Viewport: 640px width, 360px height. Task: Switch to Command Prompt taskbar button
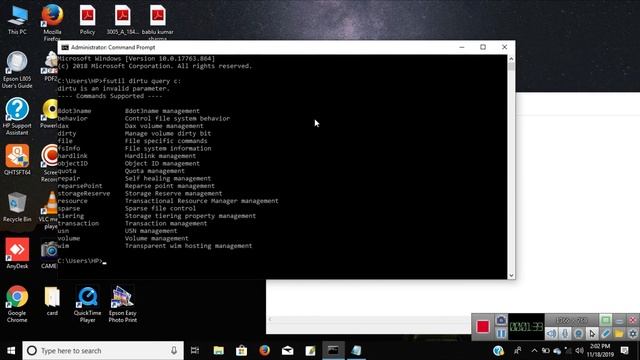click(333, 351)
